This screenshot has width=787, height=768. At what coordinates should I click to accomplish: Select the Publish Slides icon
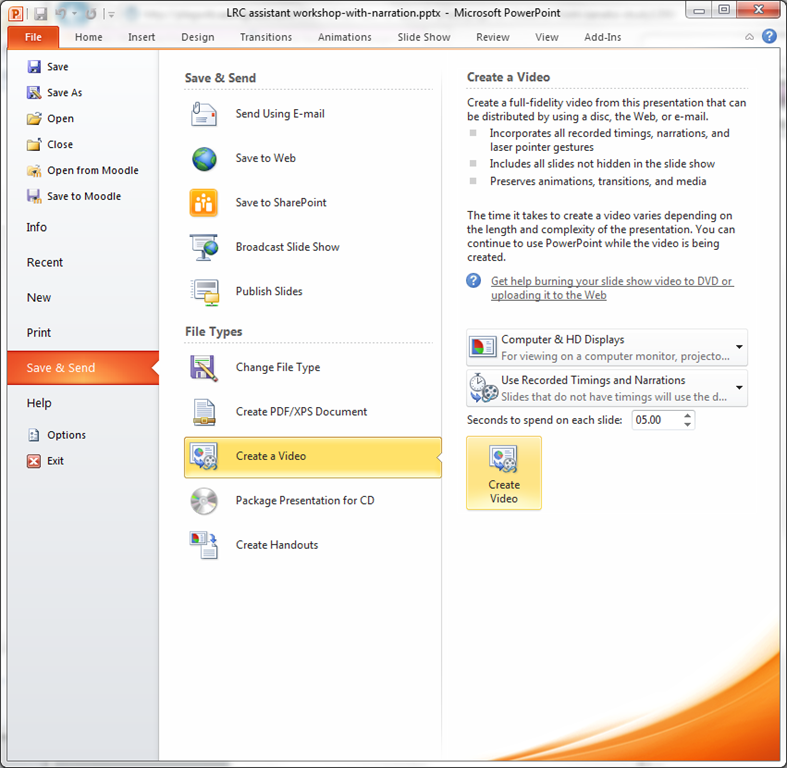(x=204, y=292)
